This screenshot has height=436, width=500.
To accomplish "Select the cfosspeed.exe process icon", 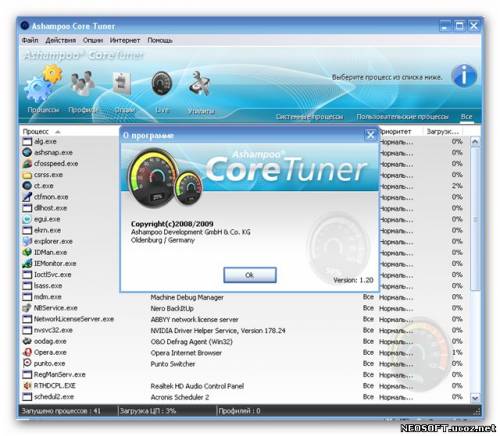I will coord(27,164).
